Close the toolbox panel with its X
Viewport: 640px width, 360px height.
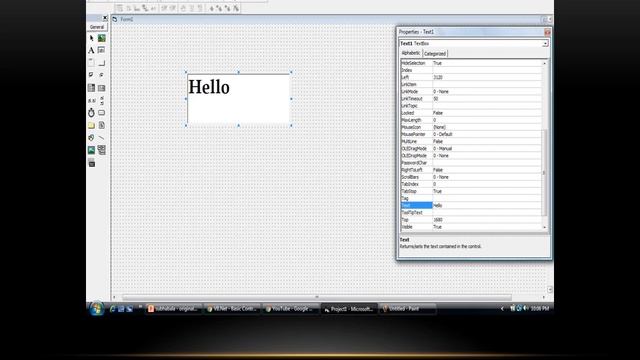pos(105,18)
